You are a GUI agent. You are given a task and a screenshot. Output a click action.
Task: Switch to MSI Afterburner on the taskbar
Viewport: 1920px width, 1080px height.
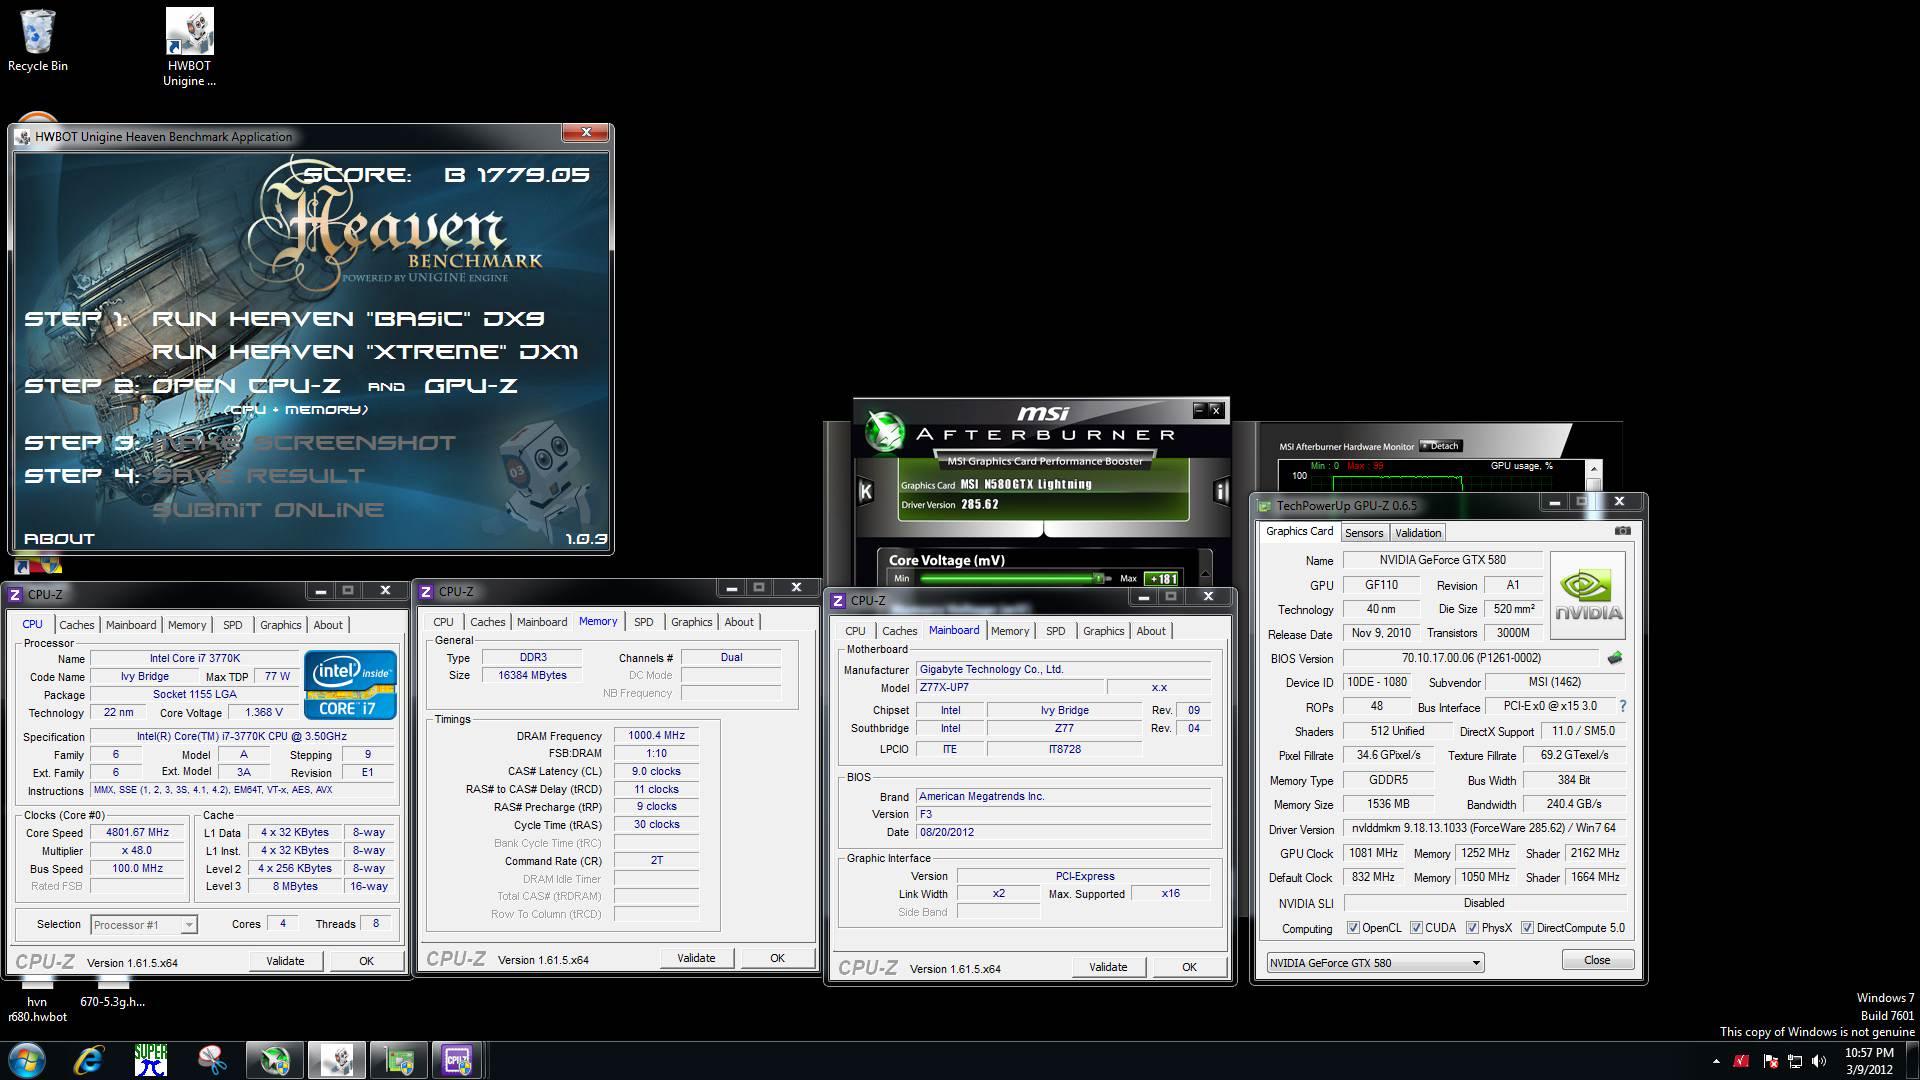(x=274, y=1059)
